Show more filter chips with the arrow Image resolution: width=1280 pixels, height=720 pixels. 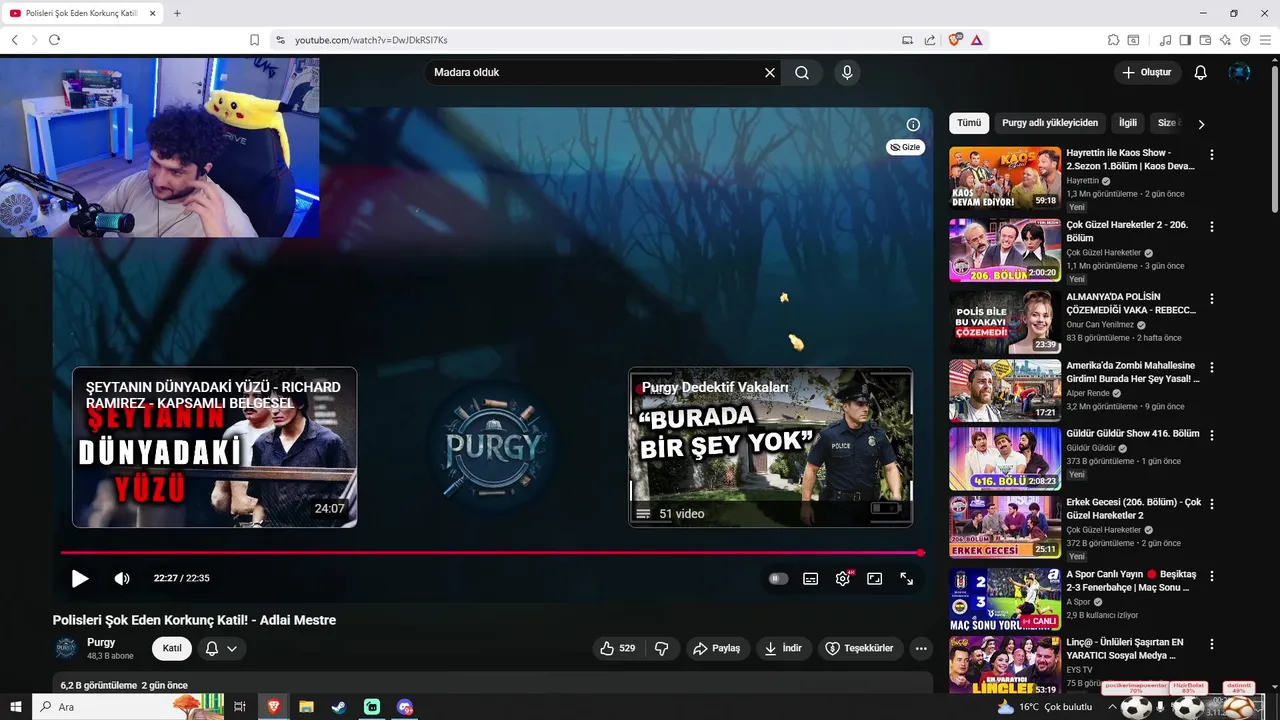[1201, 124]
